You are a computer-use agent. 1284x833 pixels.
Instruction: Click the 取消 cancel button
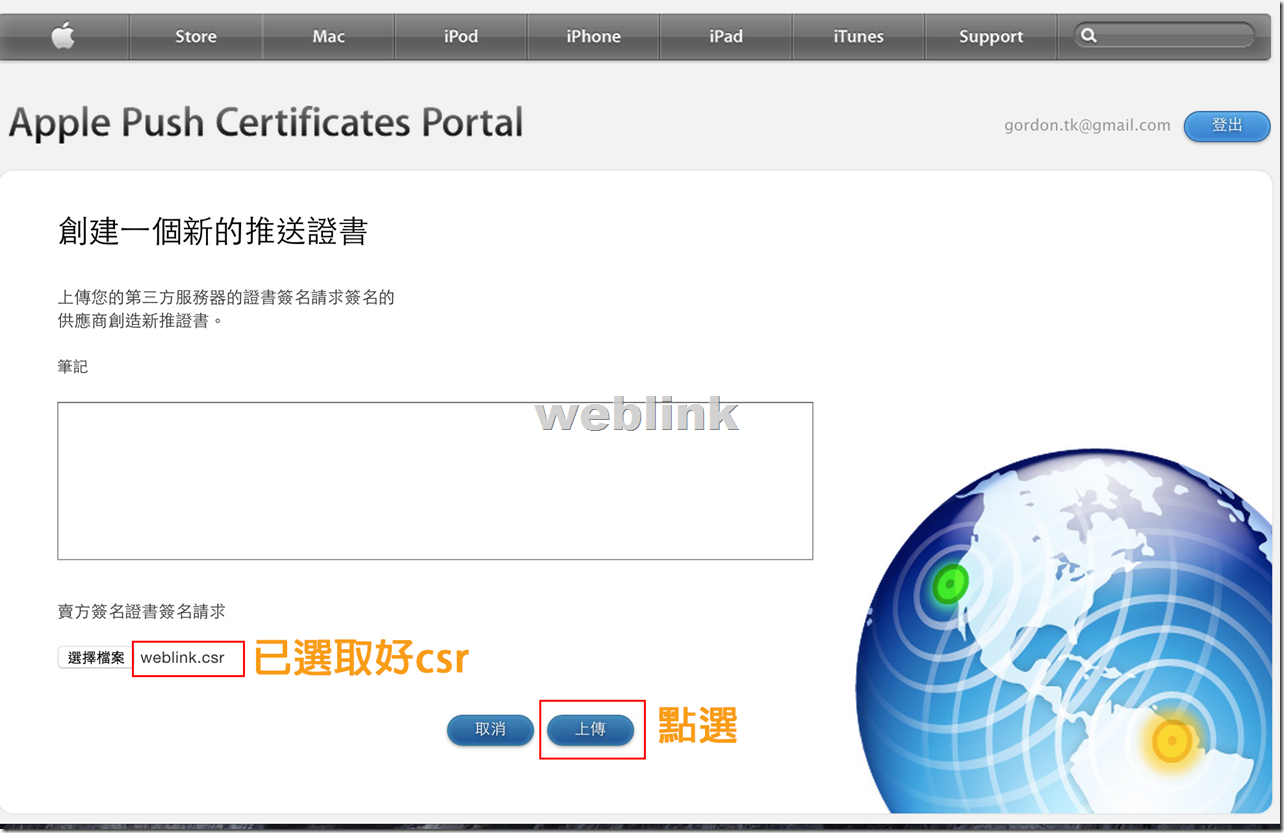click(x=490, y=730)
